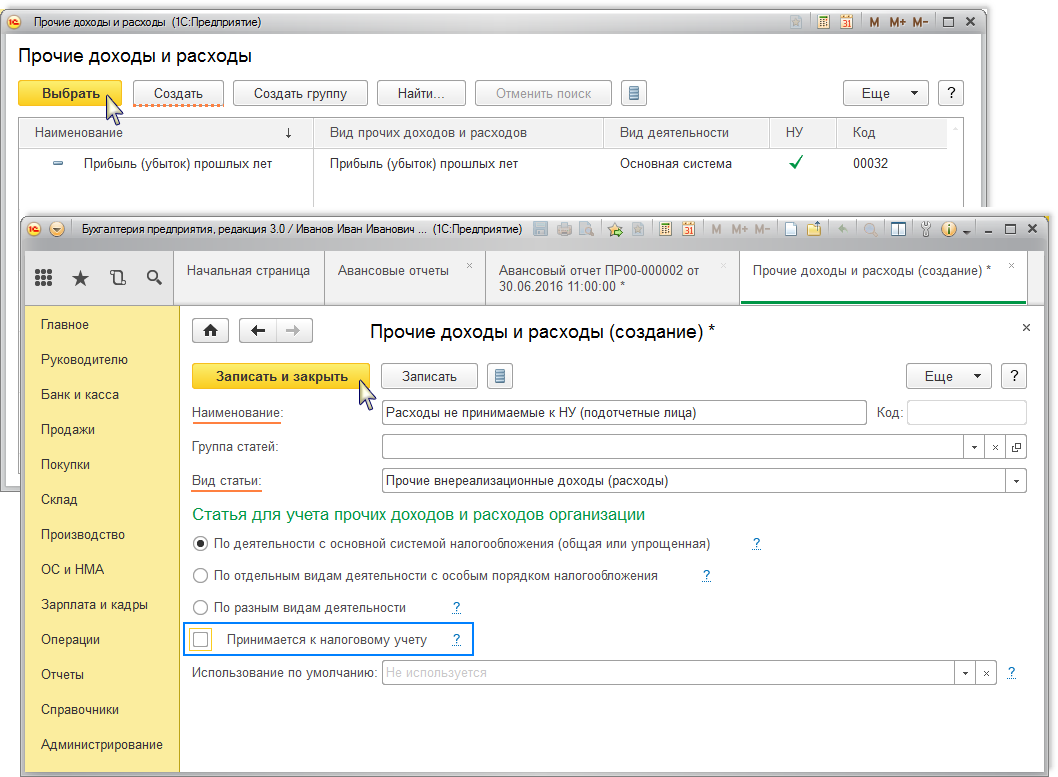1058x777 pixels.
Task: Open the ОС и НМА section
Action: click(x=72, y=569)
